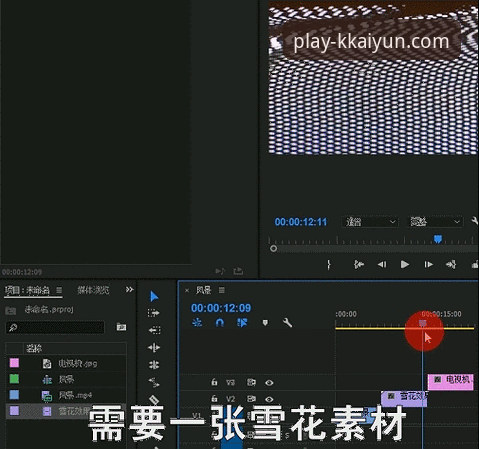Click pink label swatch of 电视机.jpg
Viewport: 479px width, 449px height.
(14, 363)
